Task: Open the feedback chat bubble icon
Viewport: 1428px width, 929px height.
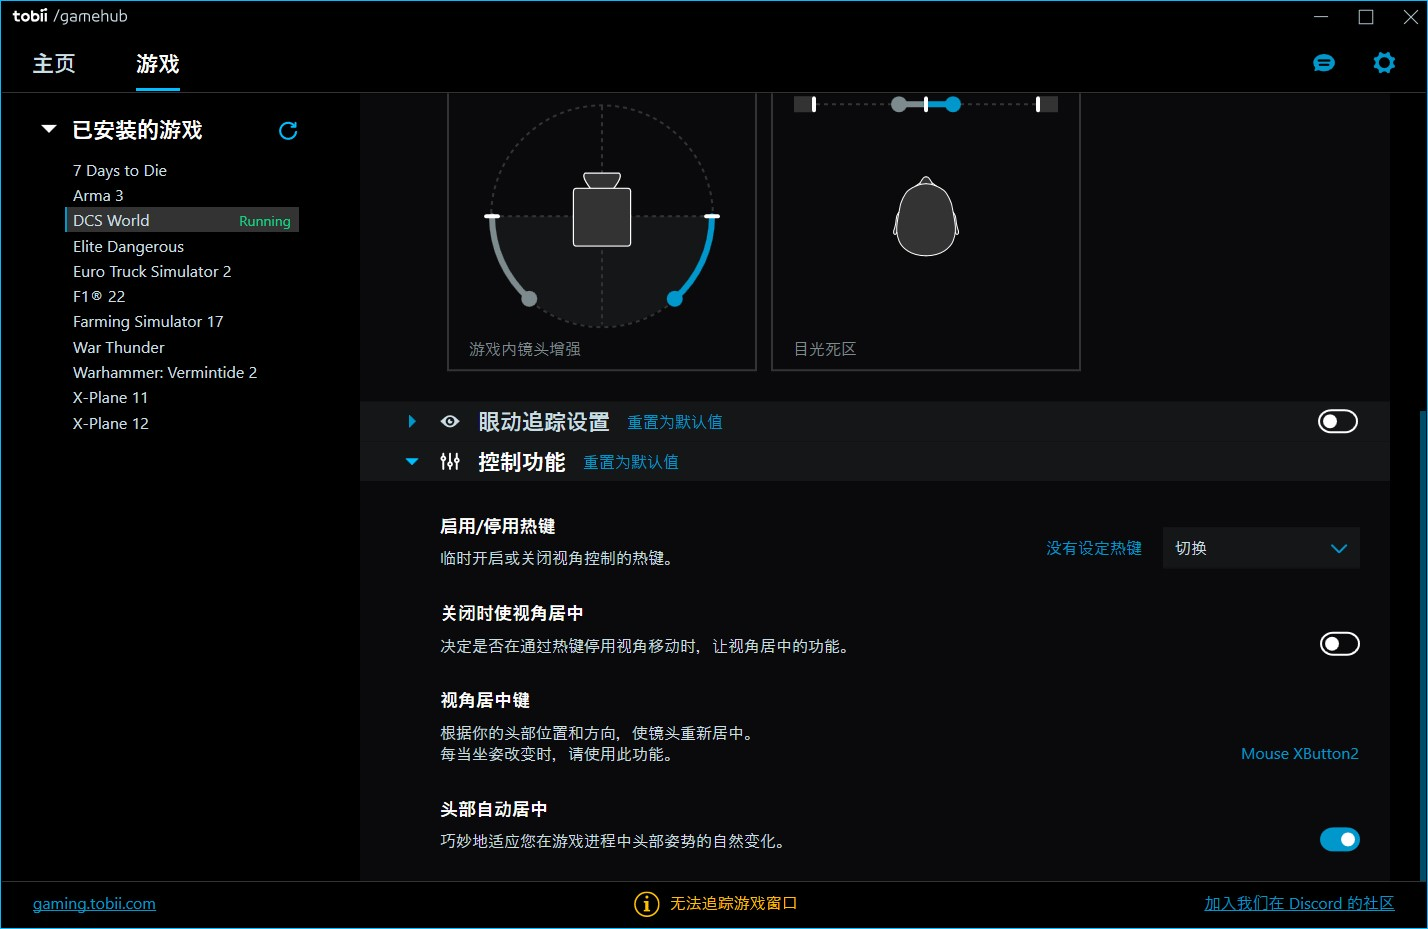Action: pos(1324,63)
